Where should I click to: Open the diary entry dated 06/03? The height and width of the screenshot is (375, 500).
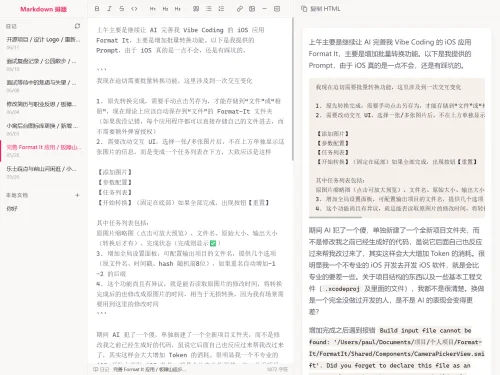43,129
